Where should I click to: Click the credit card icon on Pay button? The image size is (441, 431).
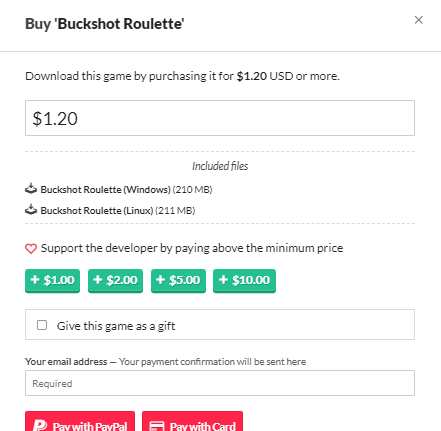(157, 426)
